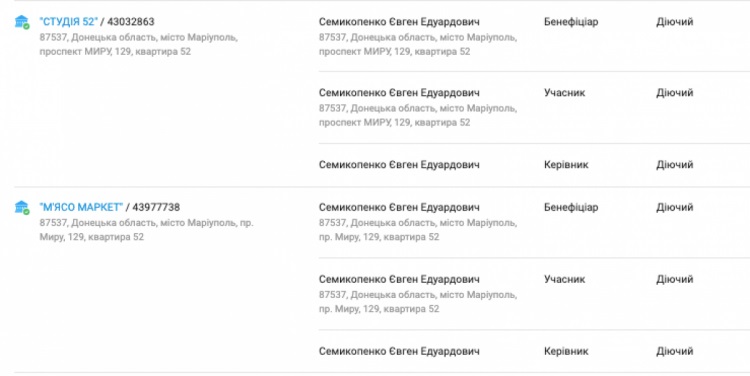Click Керівник role in М'ЯСО МАРКЕТ section

pyautogui.click(x=566, y=351)
